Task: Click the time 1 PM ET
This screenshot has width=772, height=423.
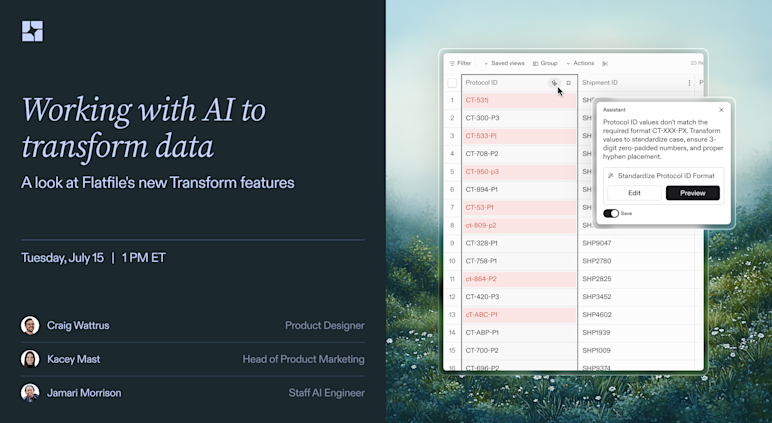Action: pyautogui.click(x=143, y=258)
